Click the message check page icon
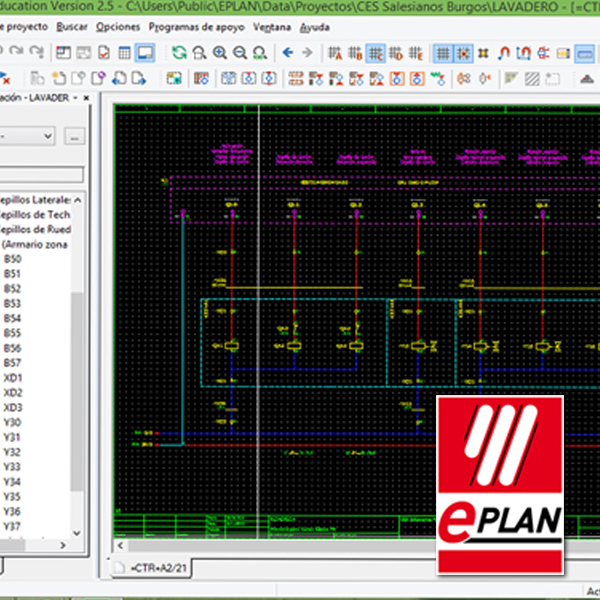 point(104,52)
